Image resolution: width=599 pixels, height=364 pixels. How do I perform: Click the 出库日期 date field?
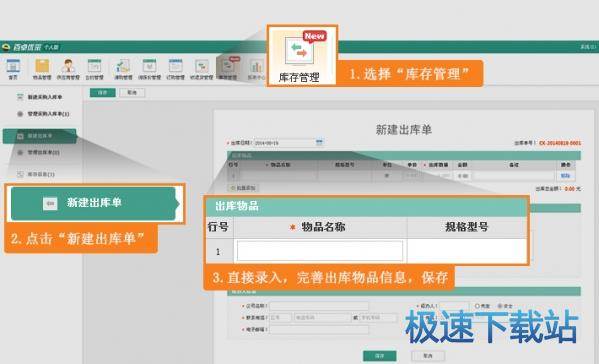[x=285, y=143]
